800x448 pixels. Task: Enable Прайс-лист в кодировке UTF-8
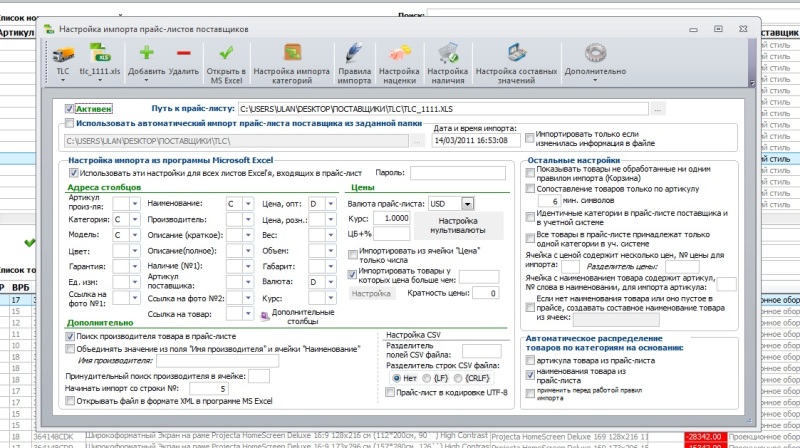tap(390, 392)
